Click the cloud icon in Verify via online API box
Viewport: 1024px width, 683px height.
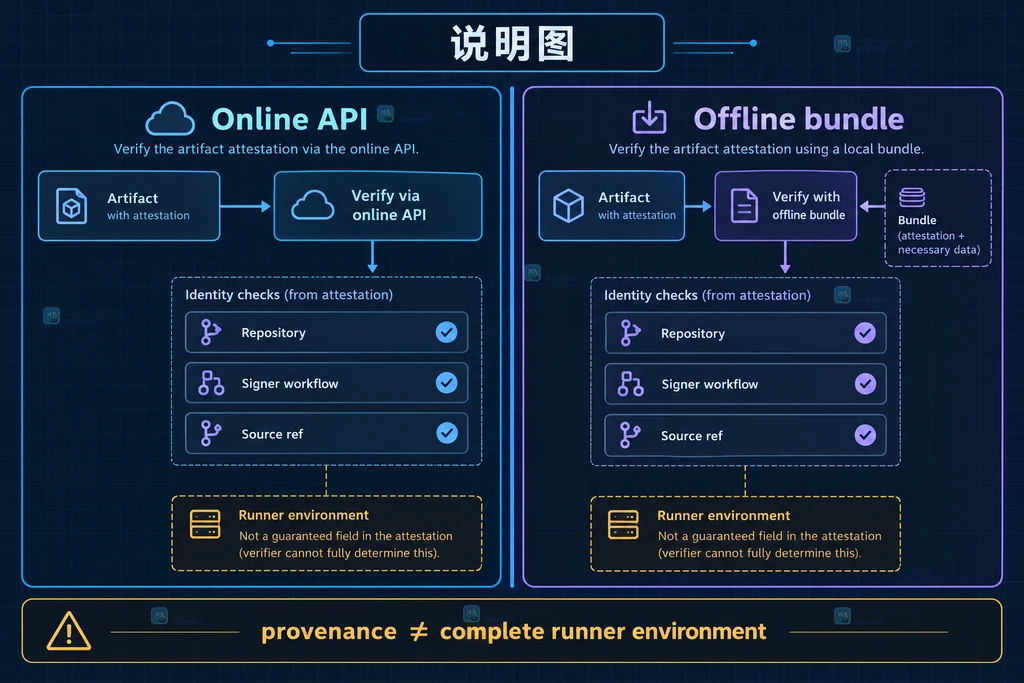click(x=312, y=205)
